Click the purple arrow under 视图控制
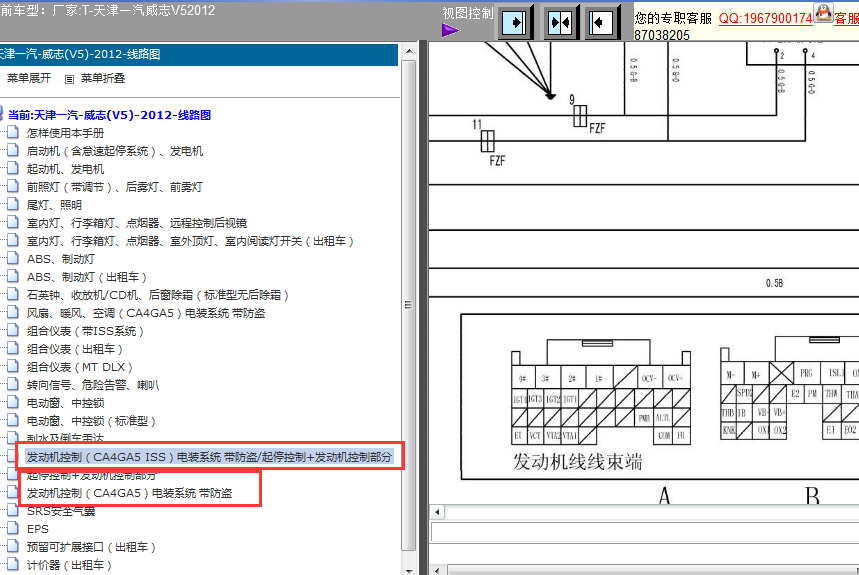The image size is (859, 575). coord(450,30)
